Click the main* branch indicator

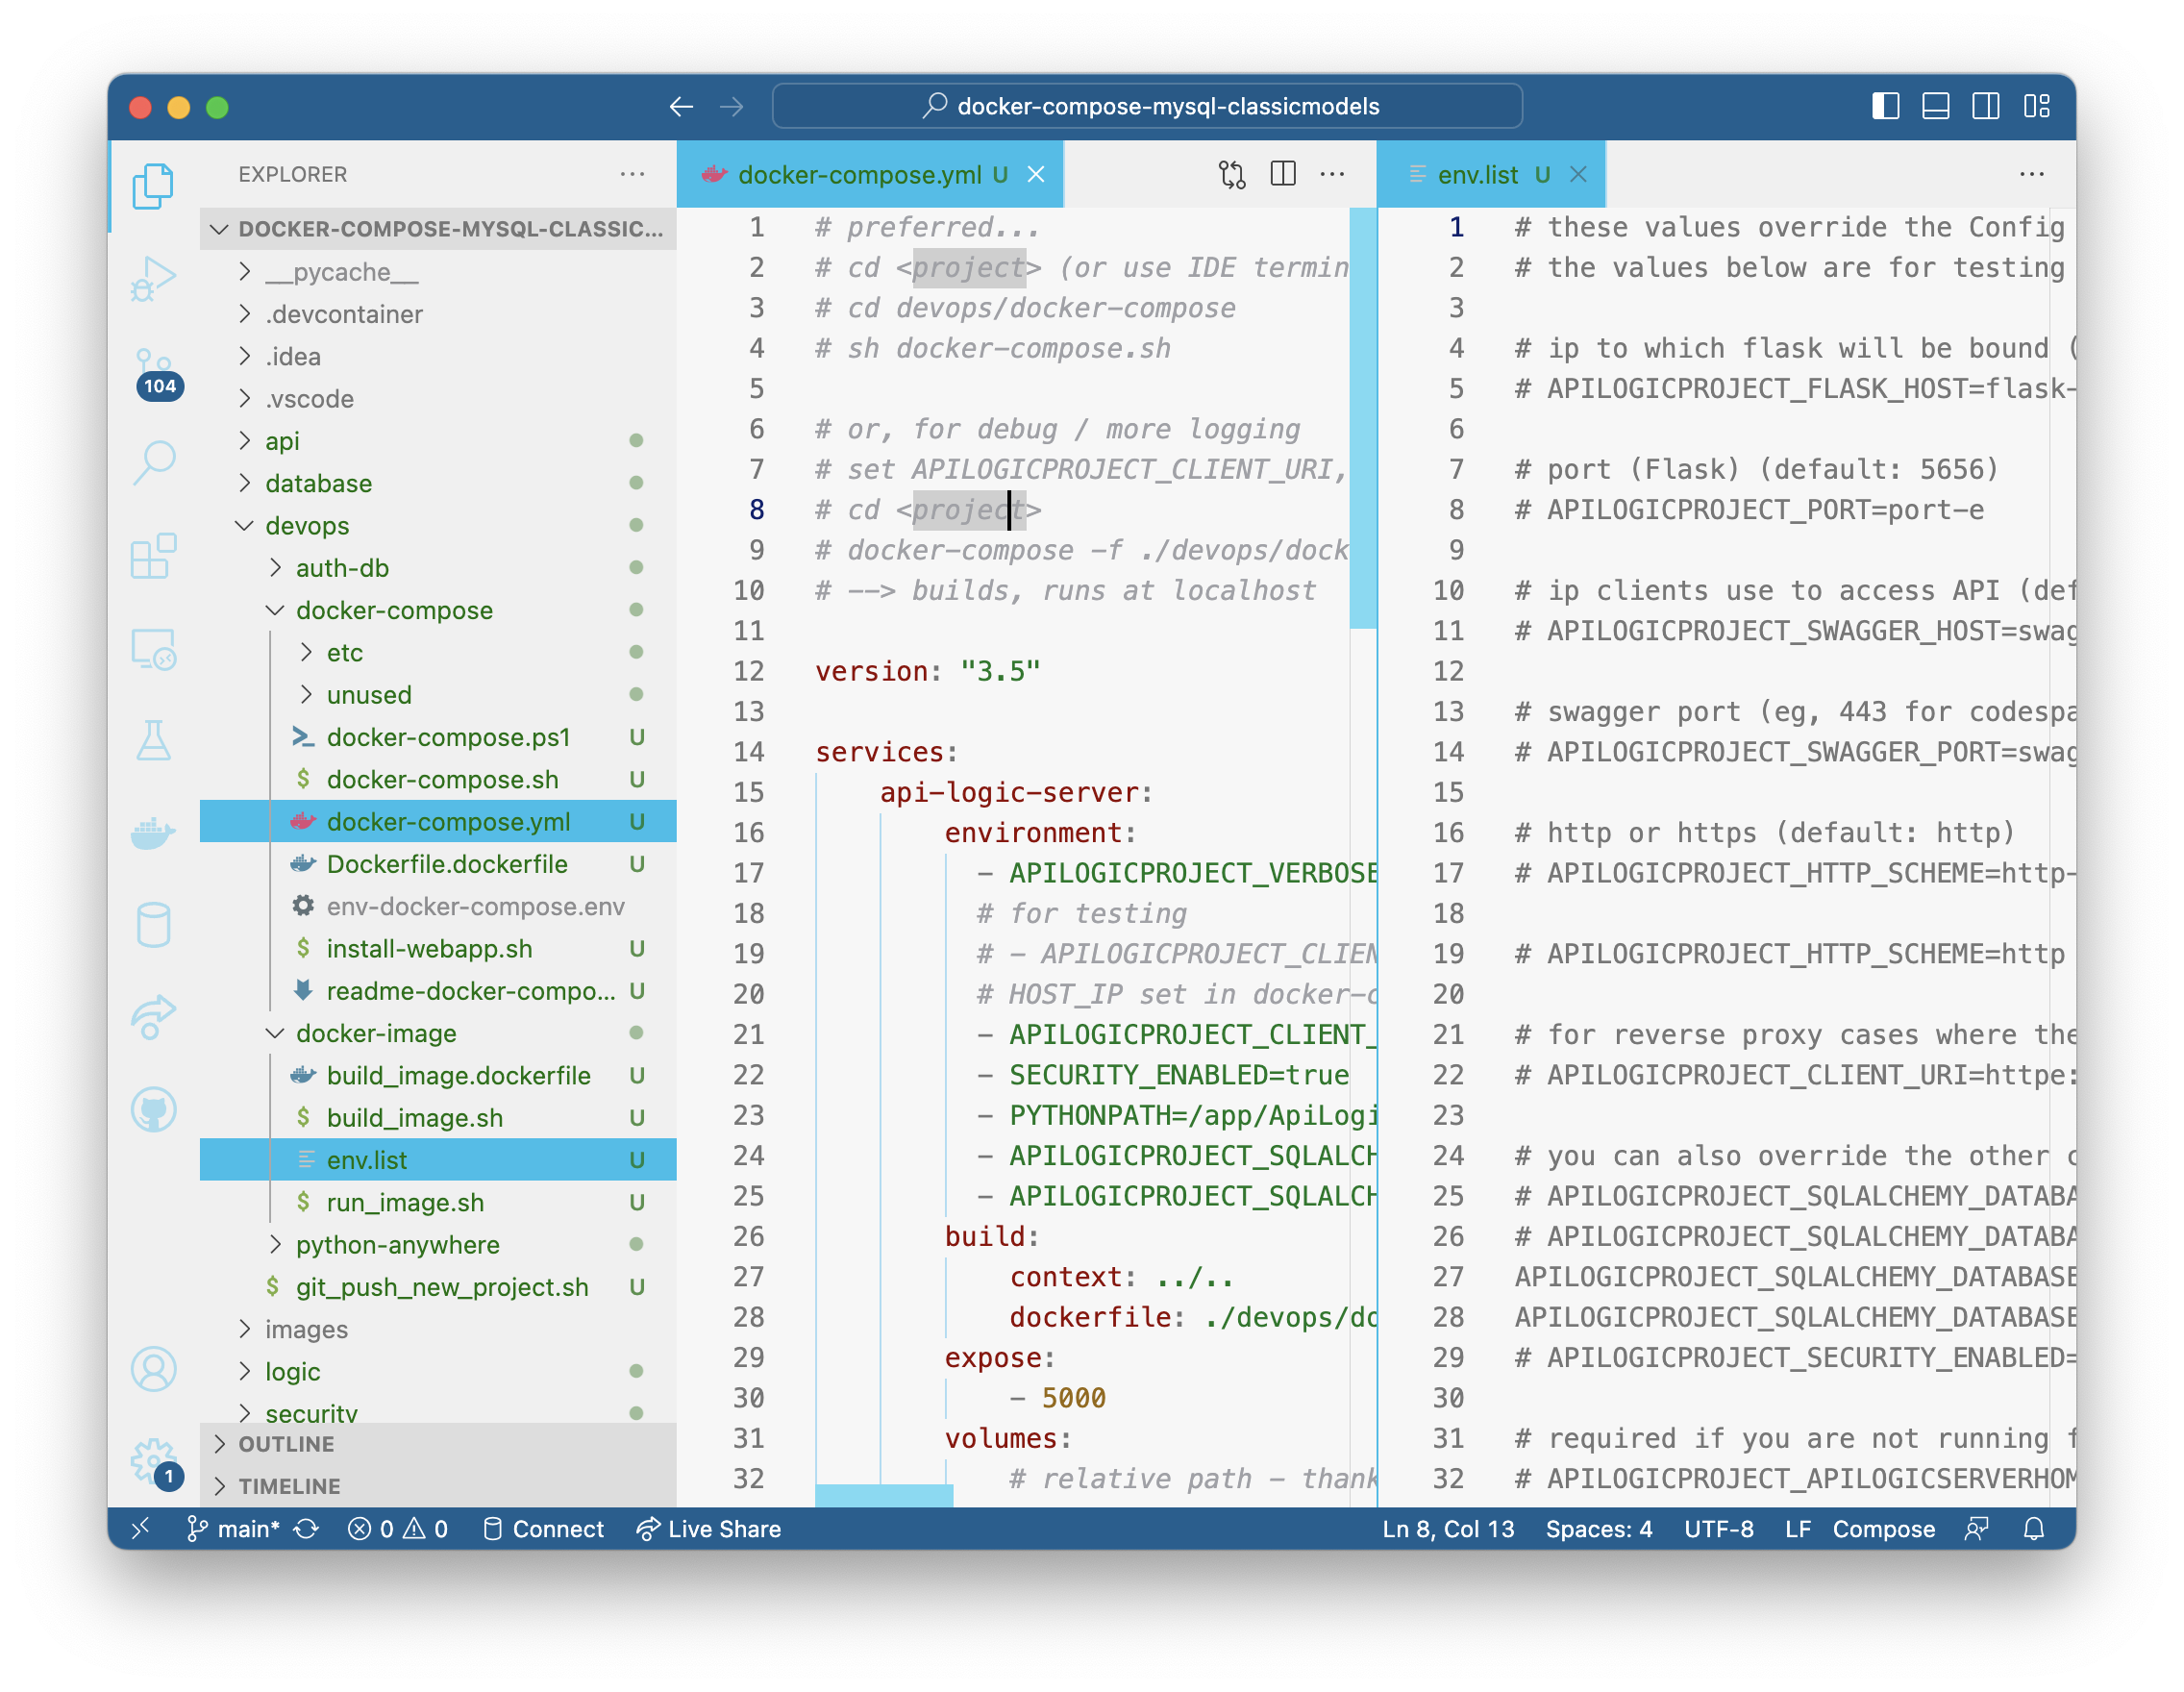[235, 1529]
